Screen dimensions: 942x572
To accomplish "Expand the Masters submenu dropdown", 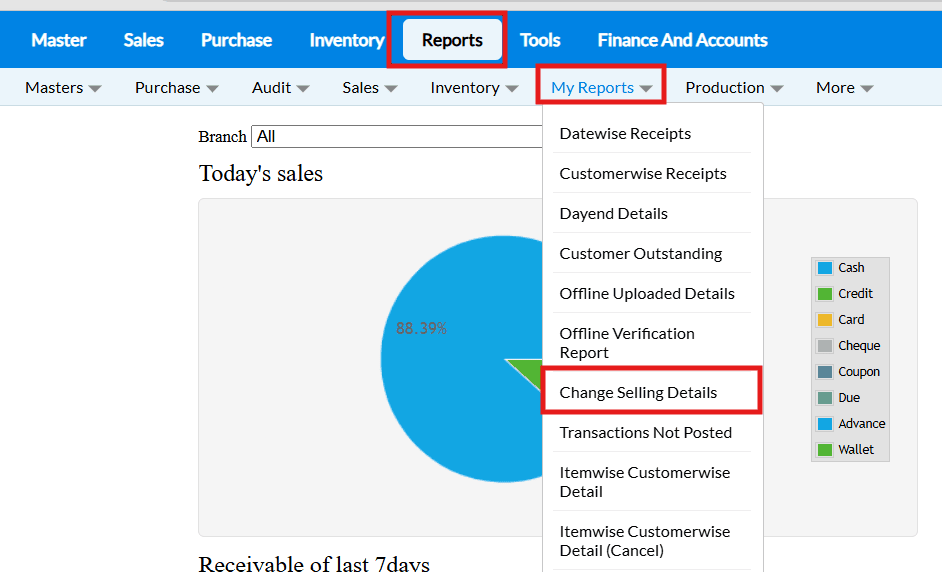I will tap(63, 88).
